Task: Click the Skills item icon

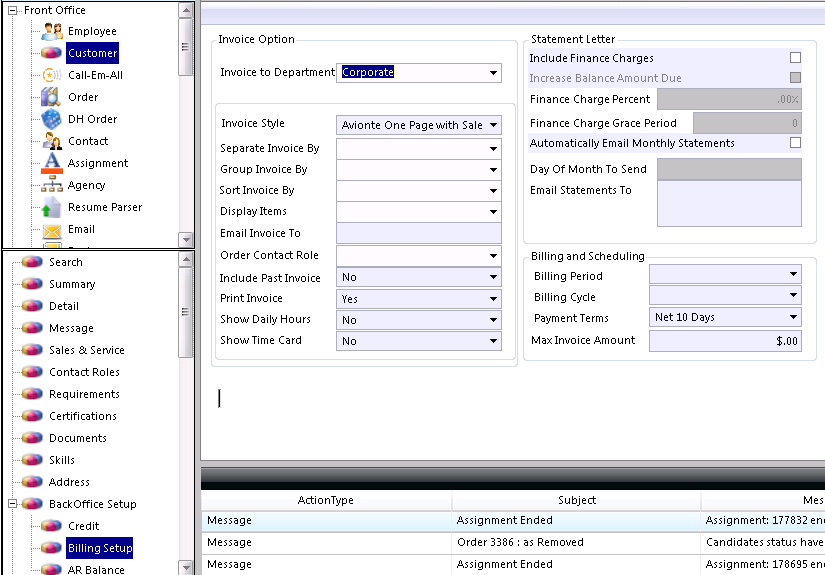Action: (32, 460)
